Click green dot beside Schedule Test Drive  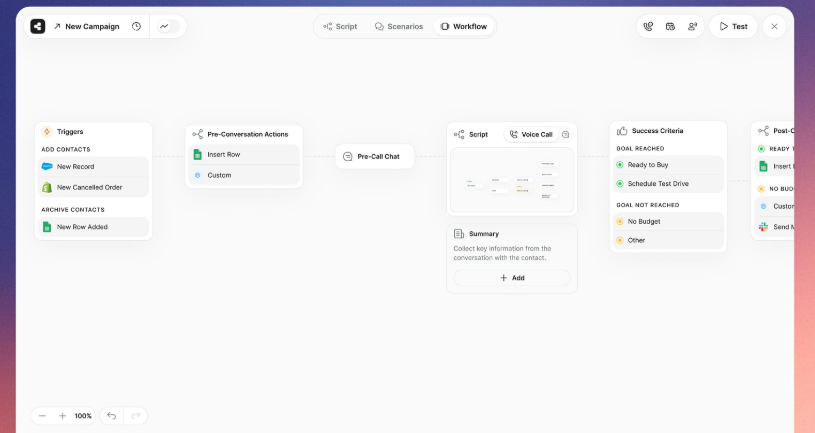point(620,183)
